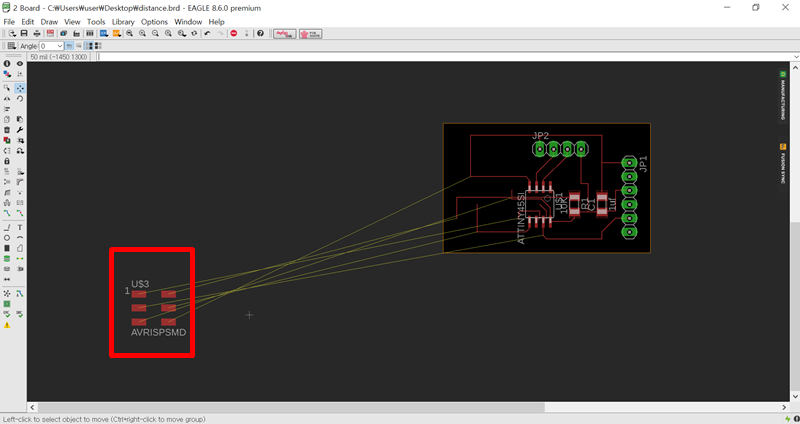Open the Display layers tool
This screenshot has width=800, height=424.
coord(7,74)
